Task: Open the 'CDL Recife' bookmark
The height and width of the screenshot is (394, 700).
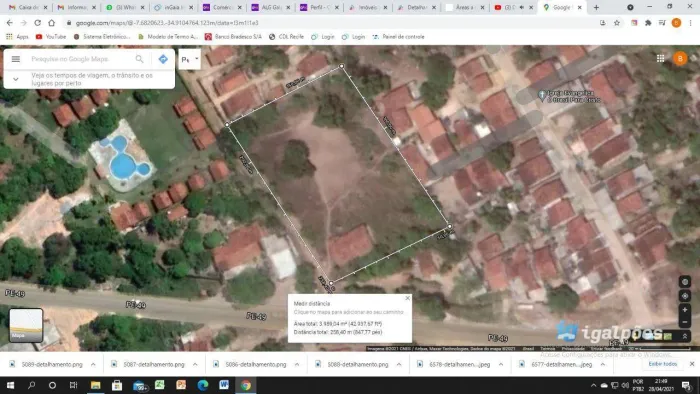Action: 287,37
